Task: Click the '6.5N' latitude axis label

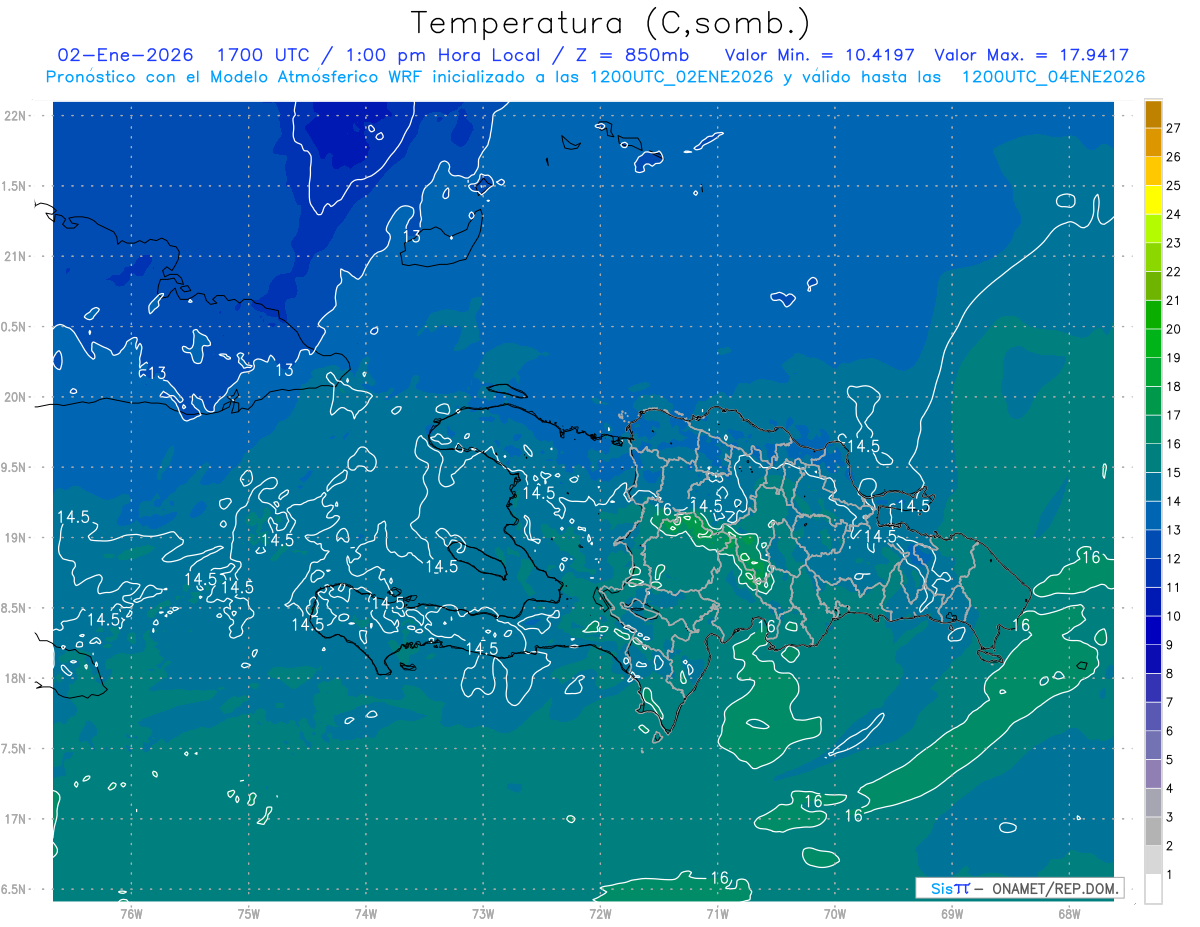Action: [15, 889]
